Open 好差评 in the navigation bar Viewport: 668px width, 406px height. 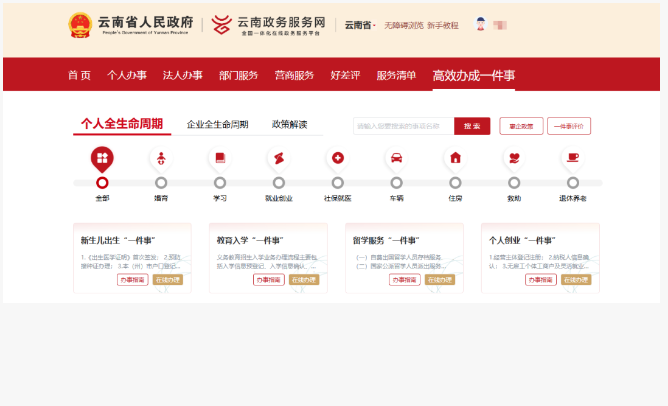[x=346, y=75]
